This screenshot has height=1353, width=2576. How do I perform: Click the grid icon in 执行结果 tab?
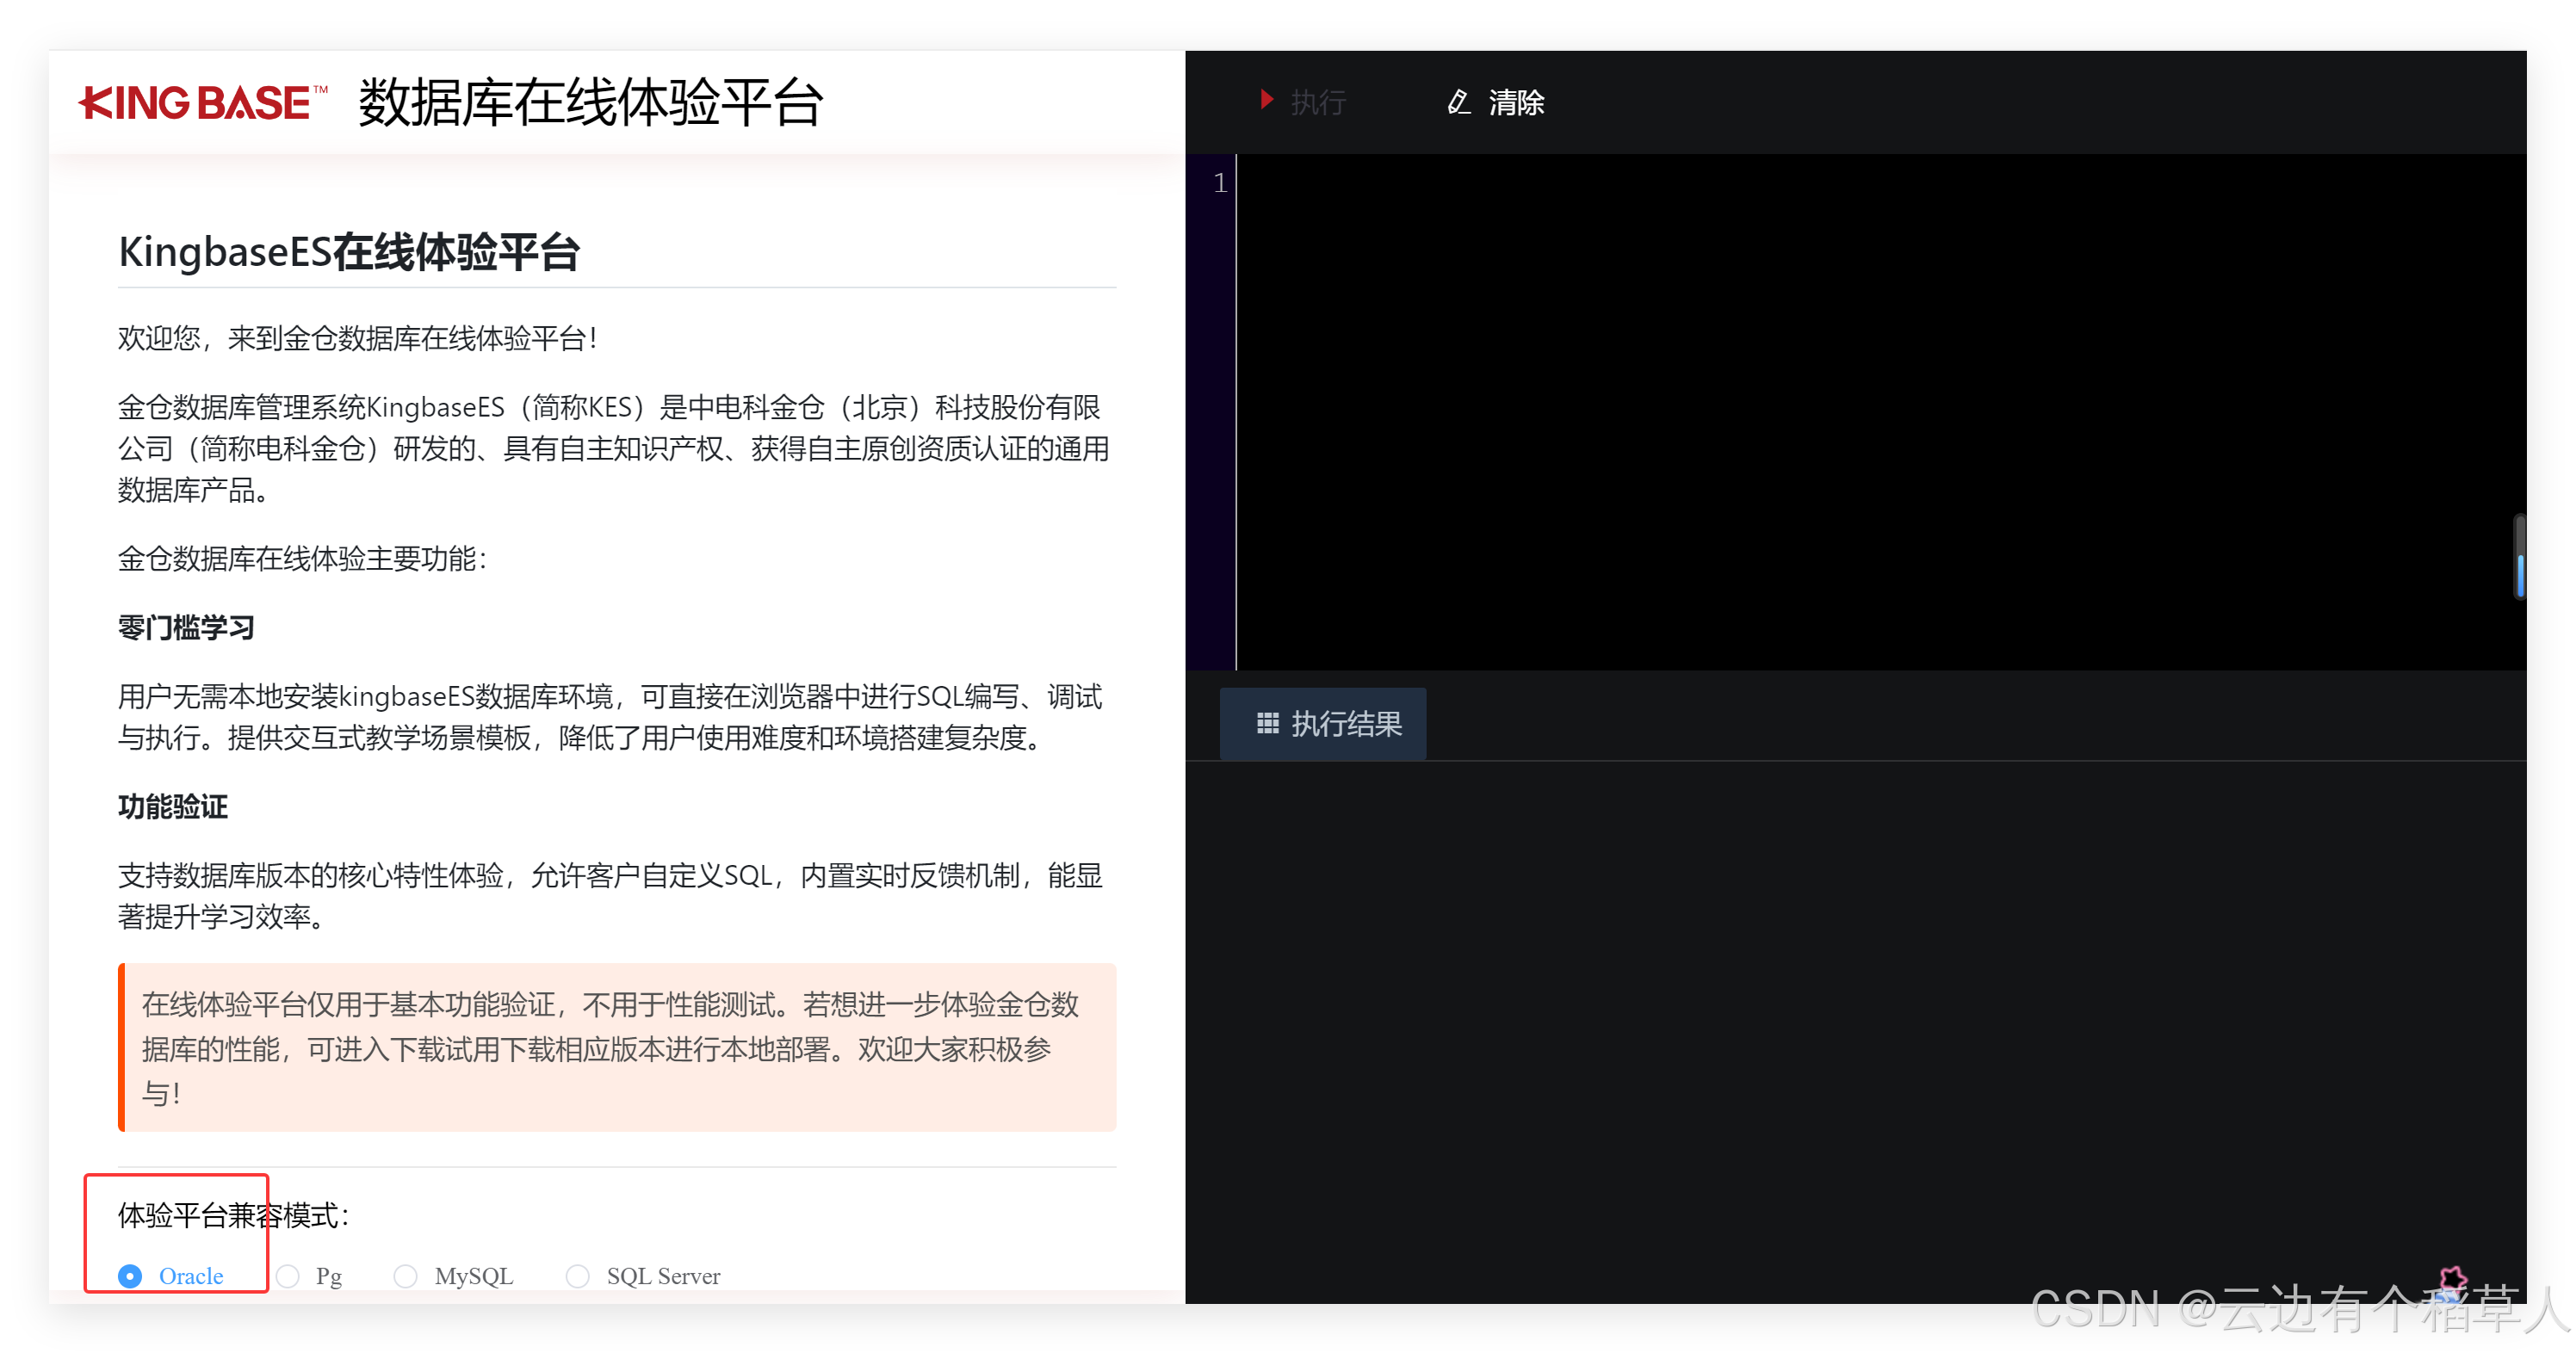coord(1267,723)
